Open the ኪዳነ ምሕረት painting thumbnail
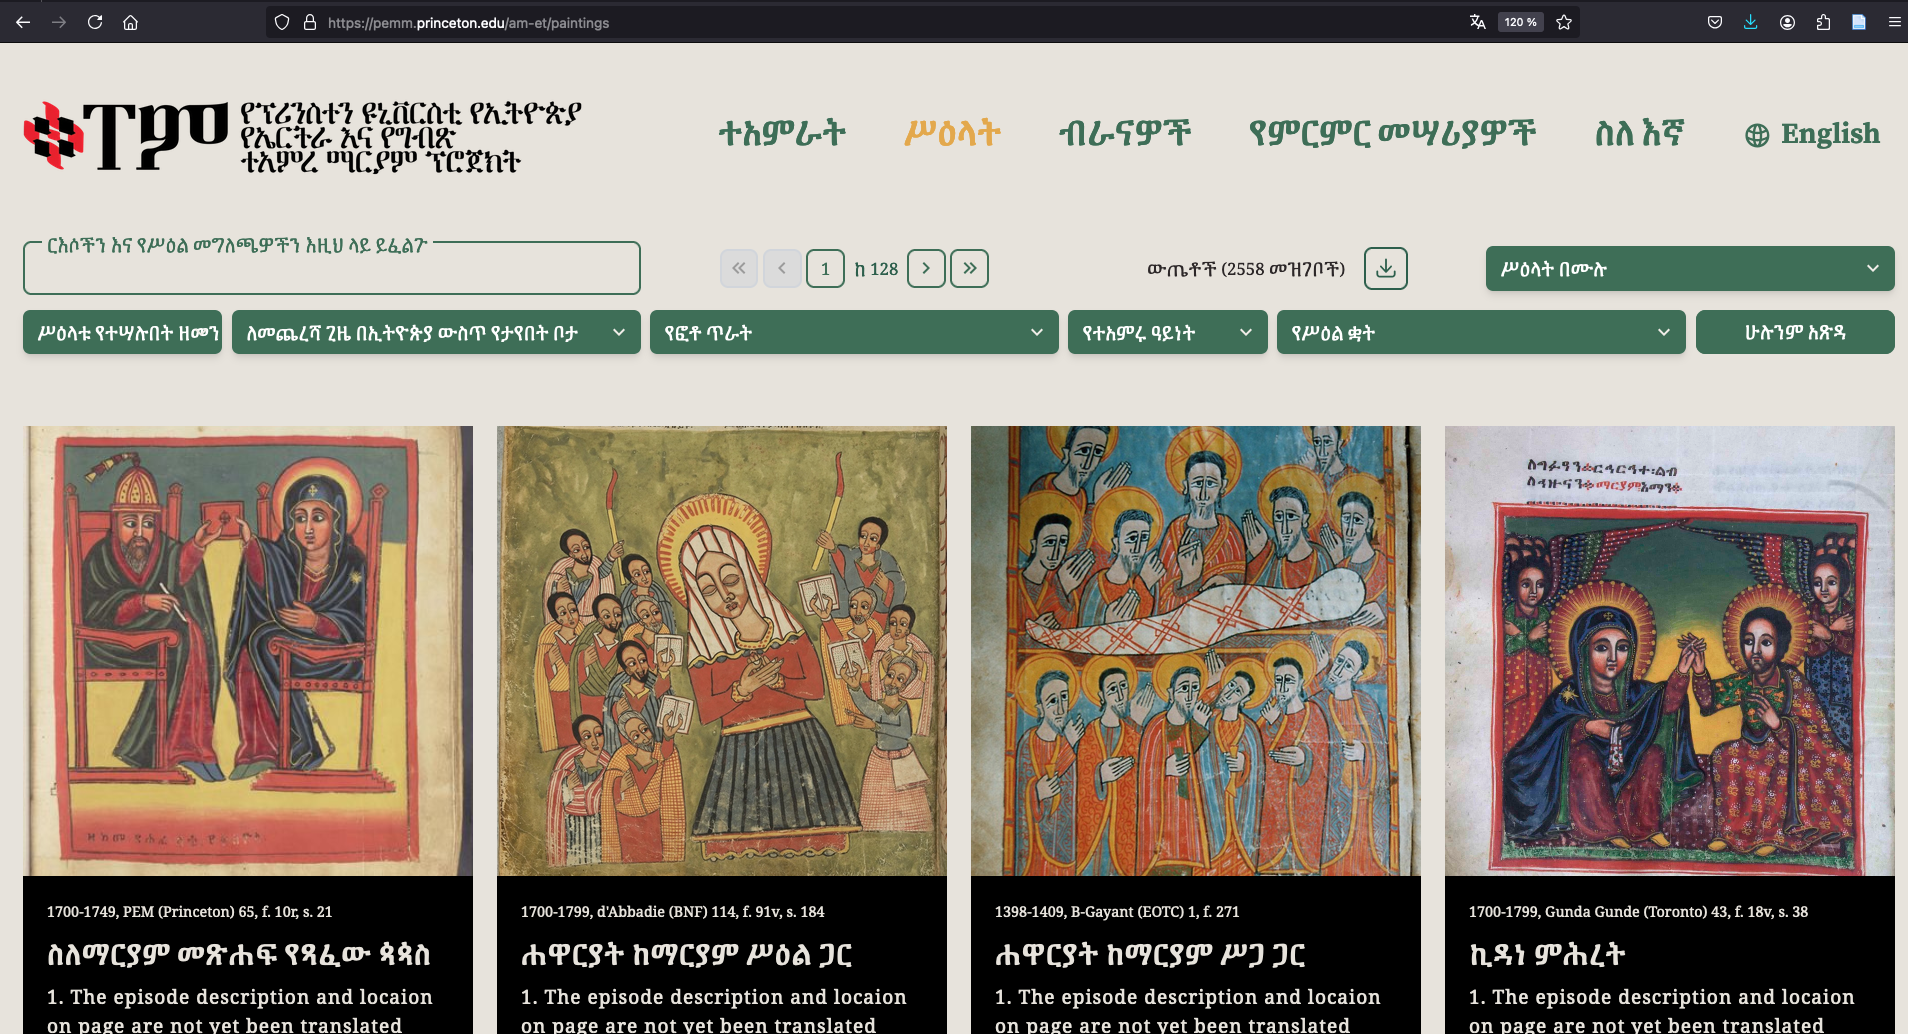 click(x=1669, y=650)
